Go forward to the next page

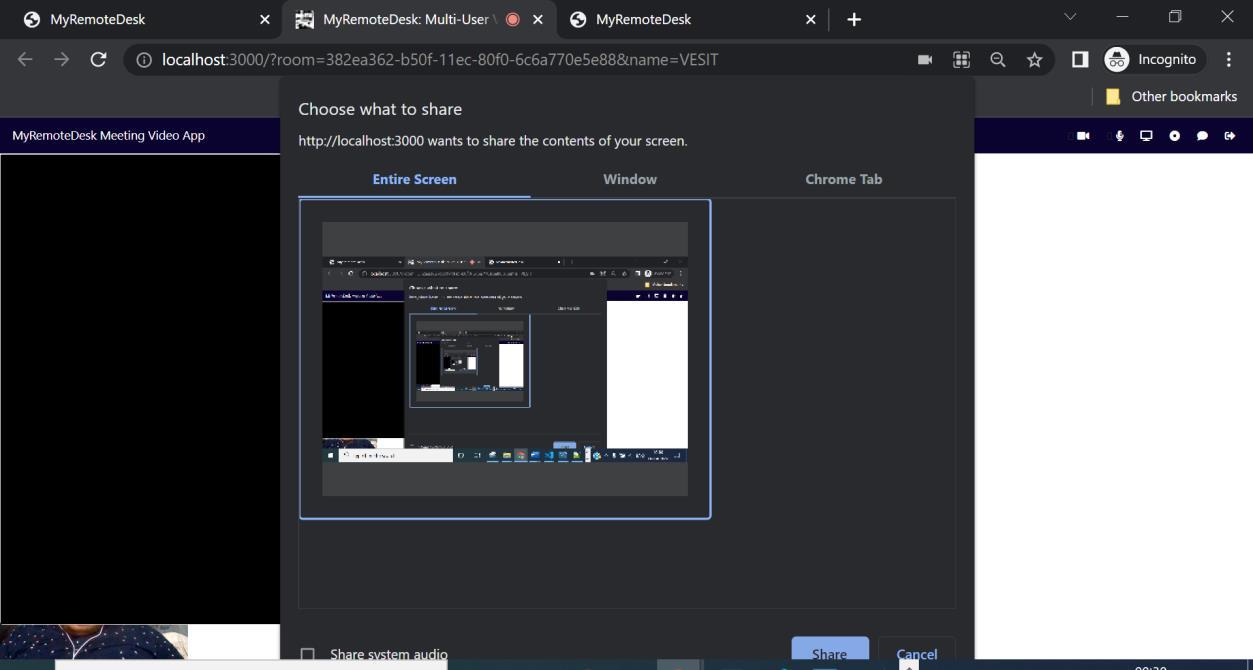62,60
